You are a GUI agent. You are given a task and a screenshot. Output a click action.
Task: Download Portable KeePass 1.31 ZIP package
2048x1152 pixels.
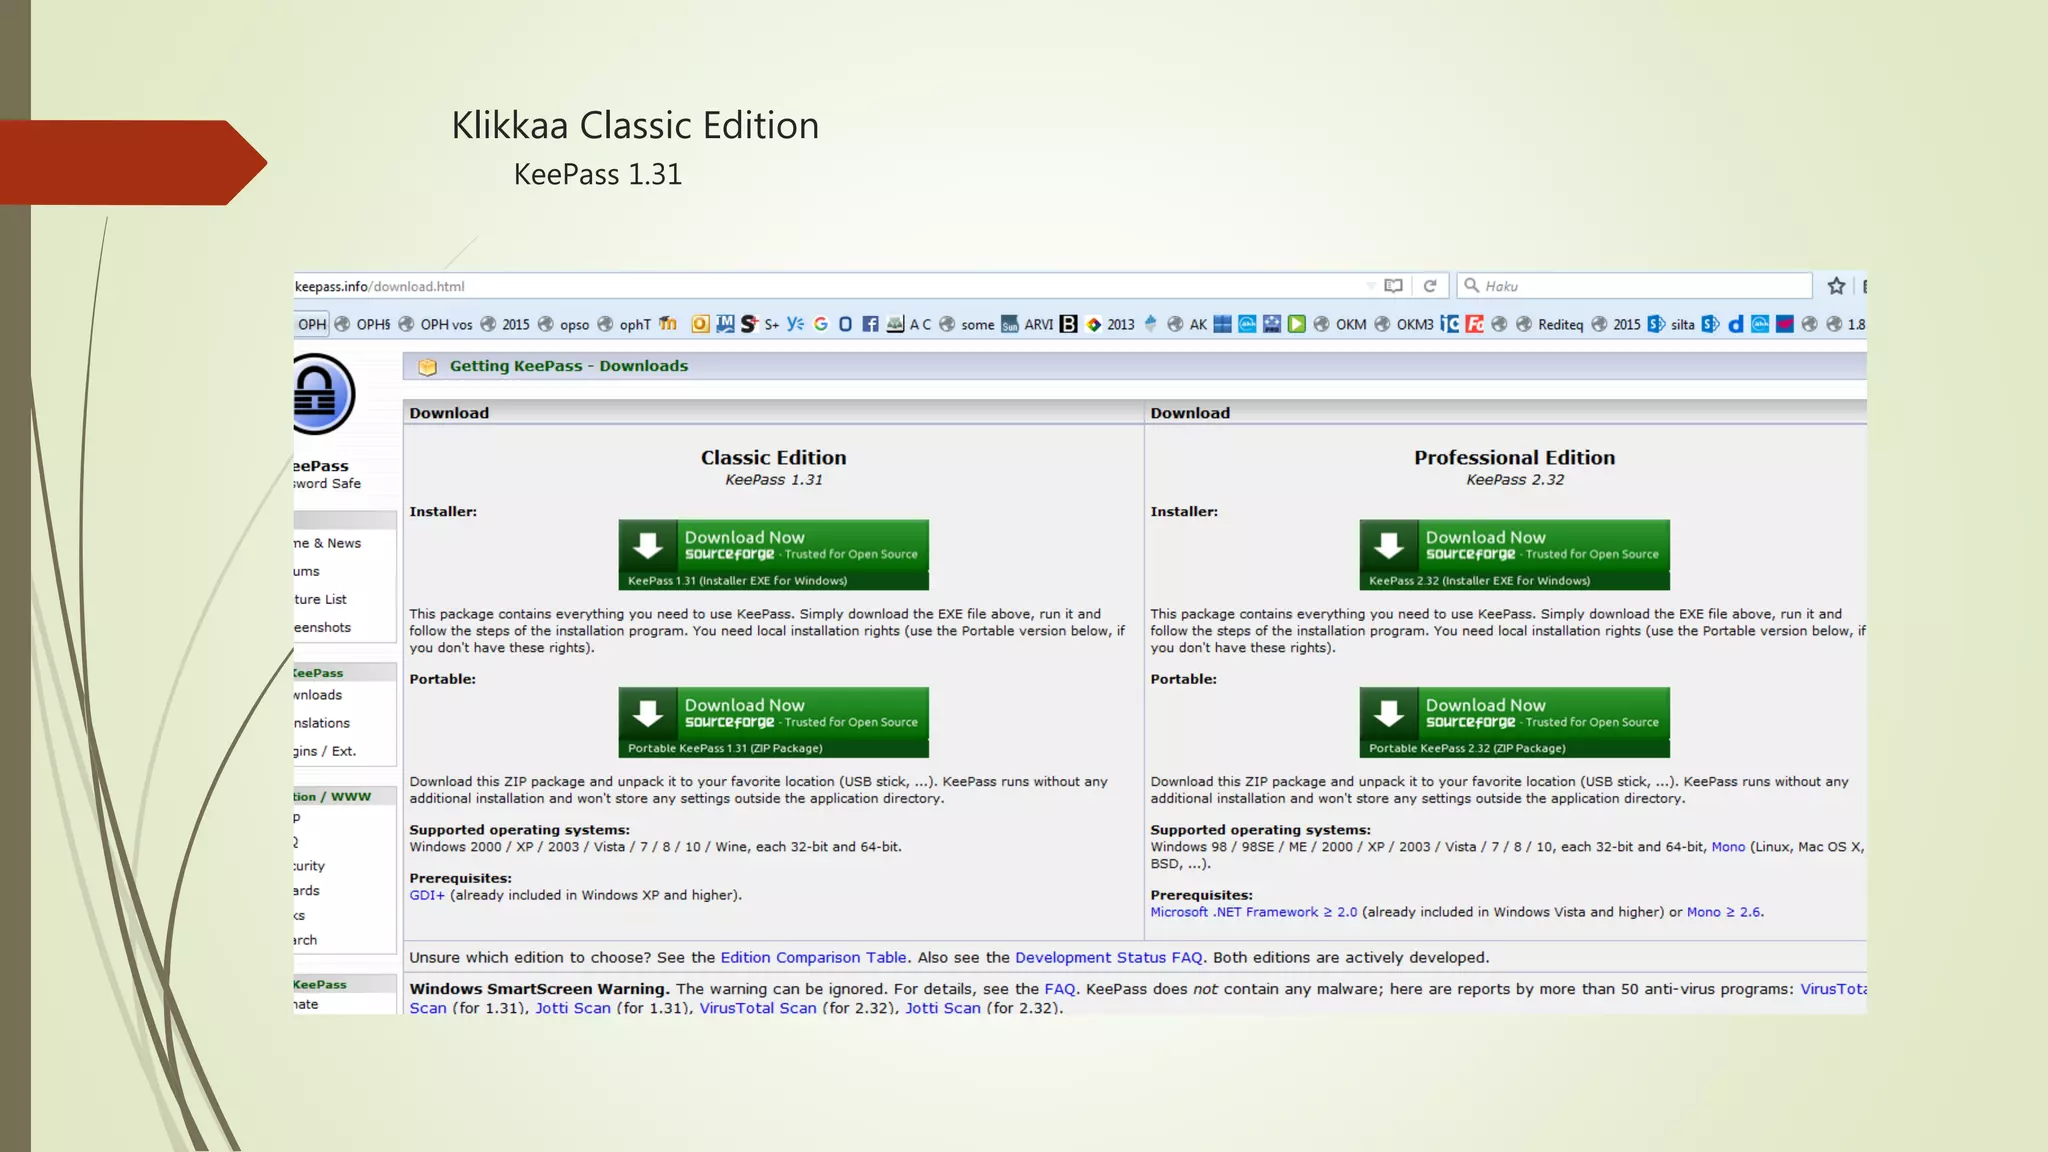click(x=773, y=722)
